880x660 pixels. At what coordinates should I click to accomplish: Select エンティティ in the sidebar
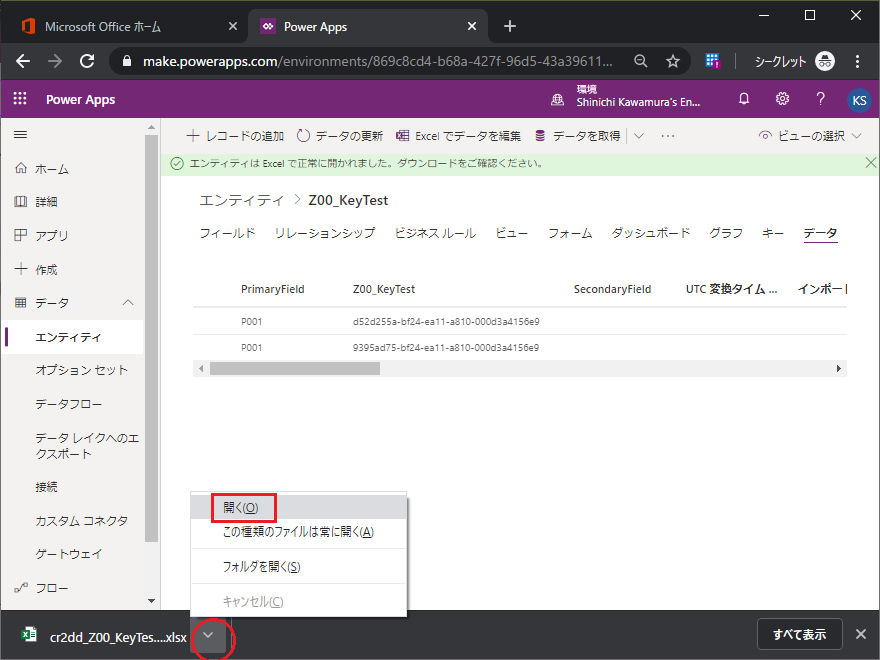pyautogui.click(x=72, y=337)
